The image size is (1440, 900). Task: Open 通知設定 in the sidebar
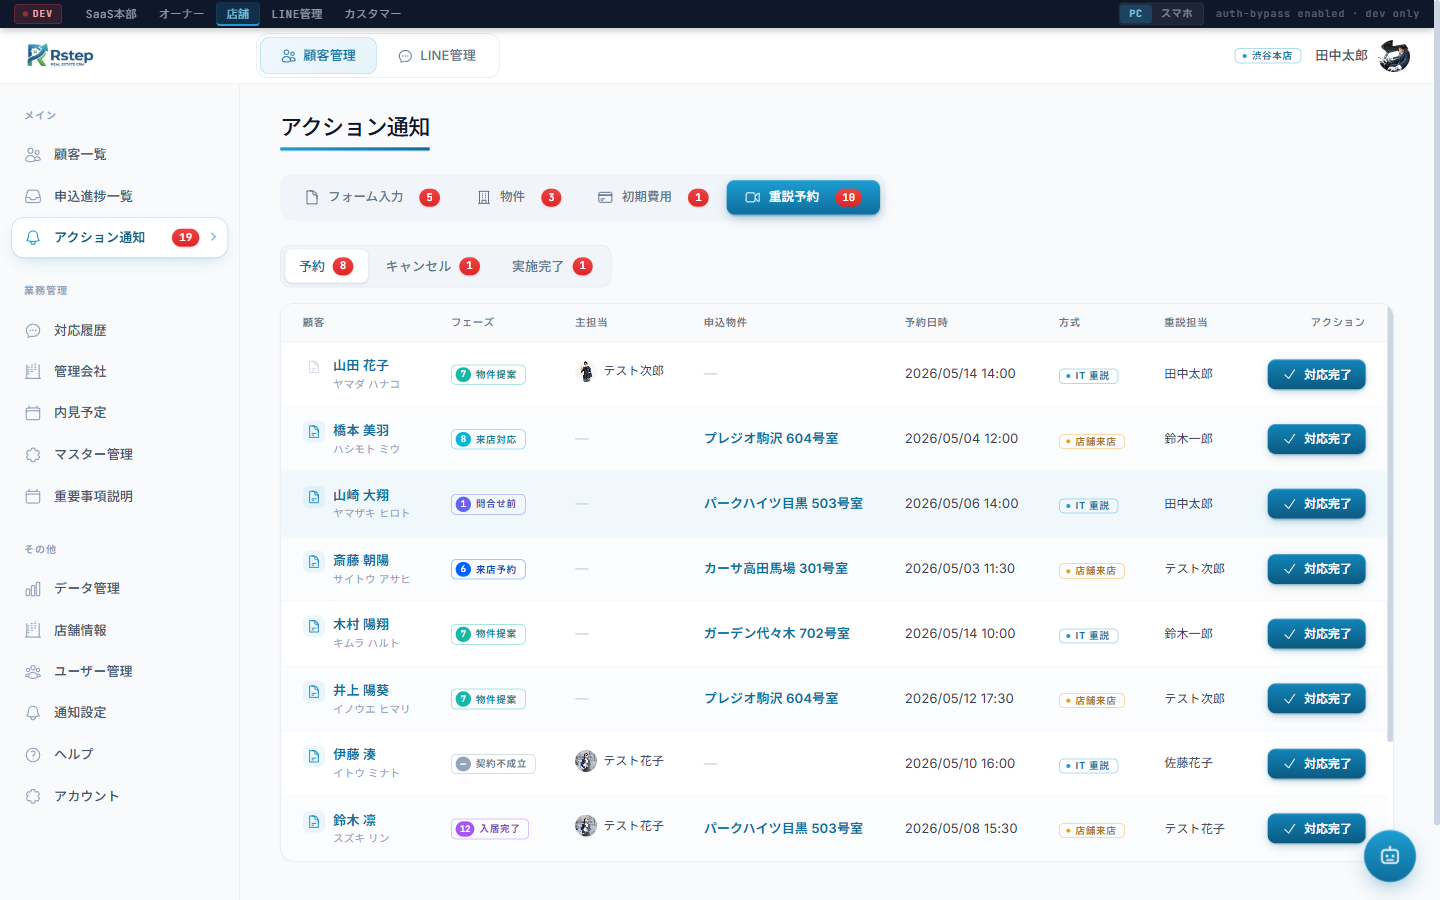click(x=120, y=712)
